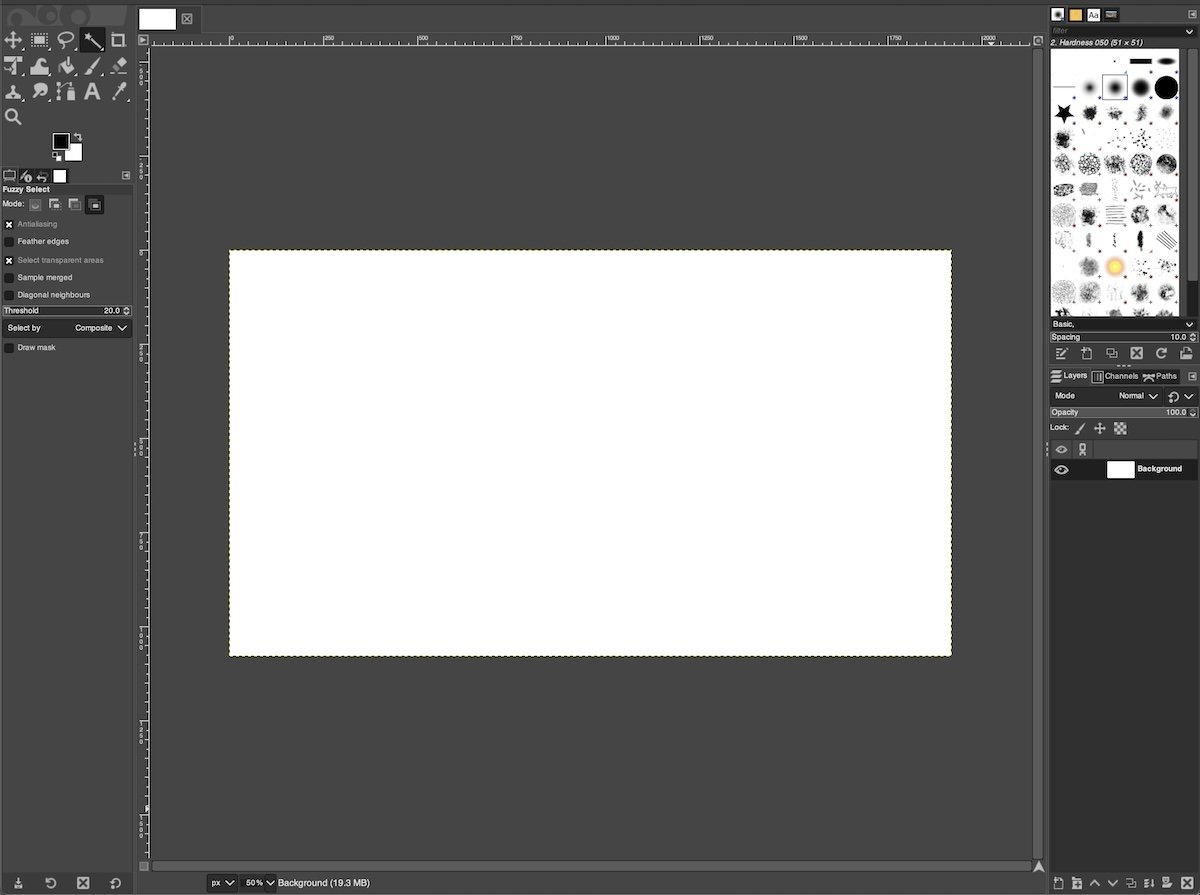Select the Eraser tool
The image size is (1200, 895).
117,66
